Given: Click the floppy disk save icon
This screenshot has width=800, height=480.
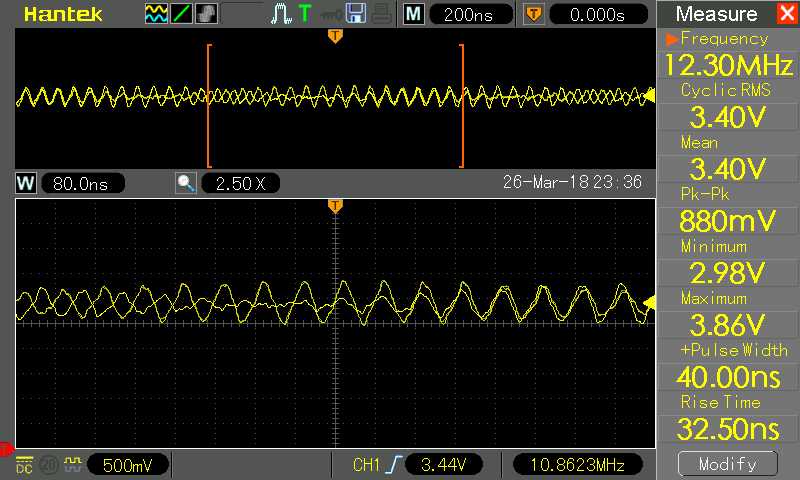Looking at the screenshot, I should [356, 13].
